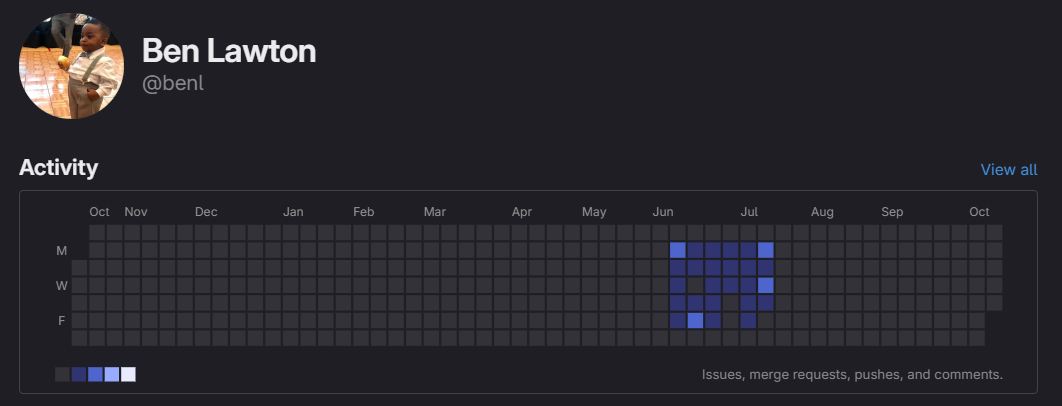Click the Activity section heading
Viewport: 1062px width, 406px height.
coord(58,168)
